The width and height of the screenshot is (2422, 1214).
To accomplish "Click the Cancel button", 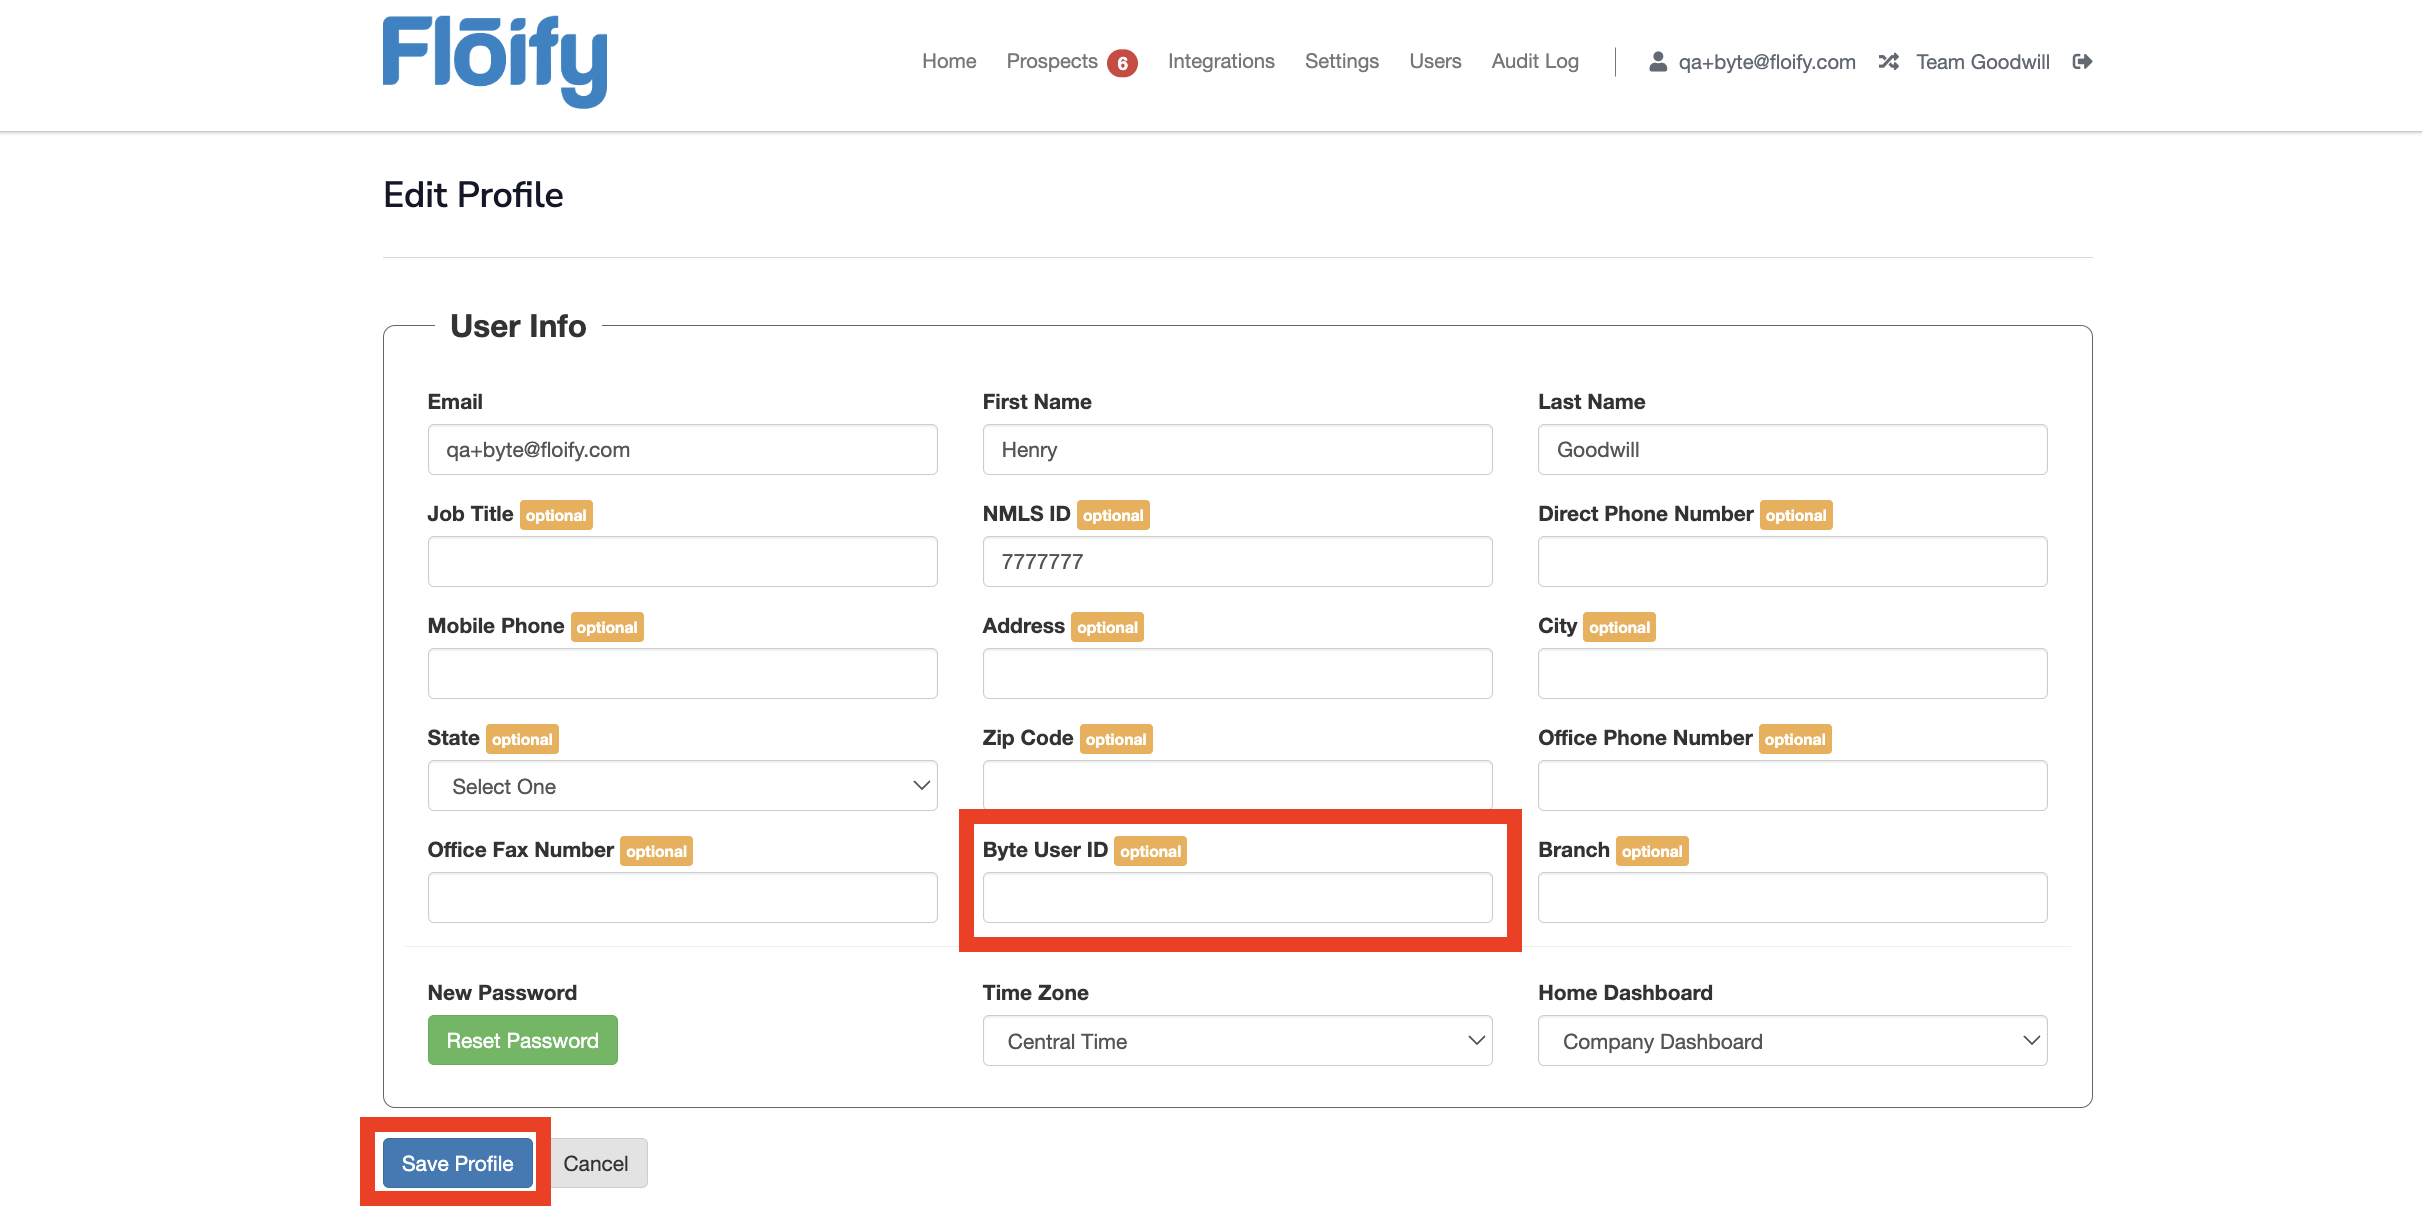I will pos(596,1163).
